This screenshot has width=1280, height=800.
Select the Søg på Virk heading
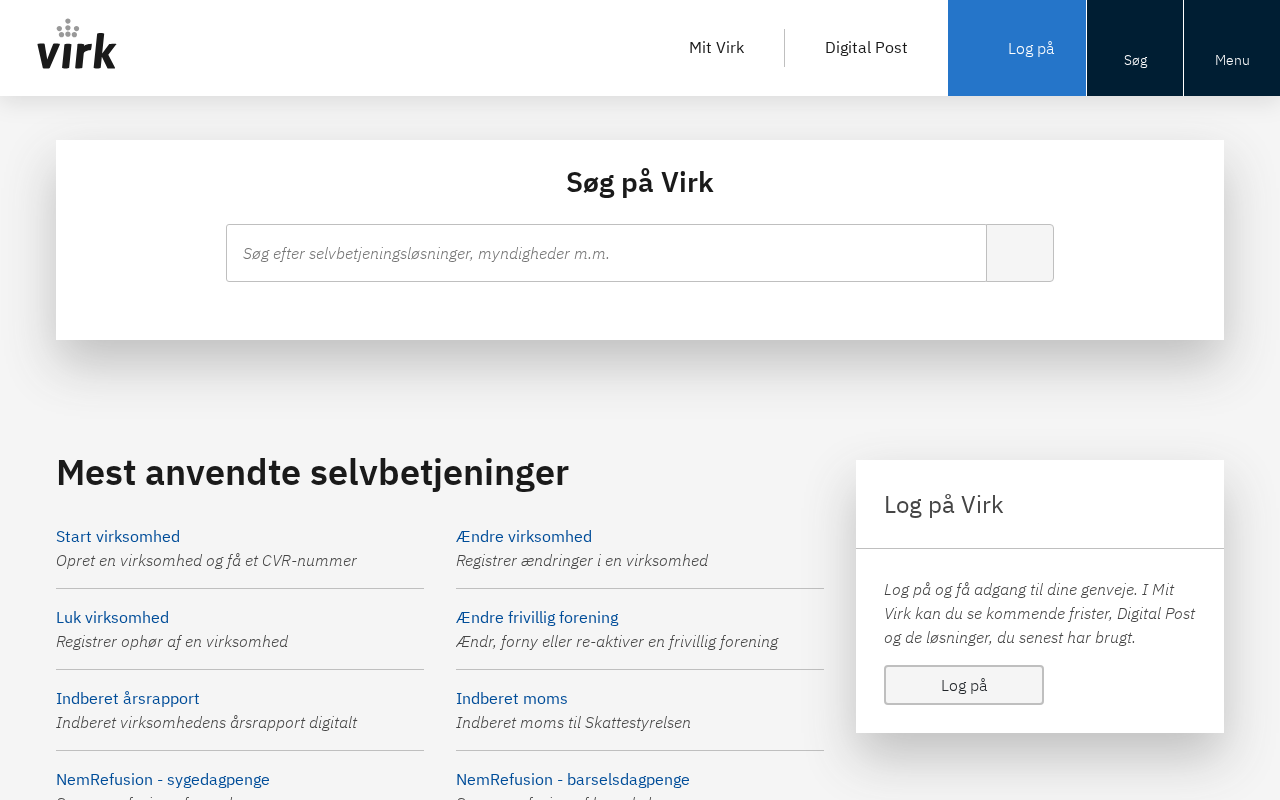pos(640,182)
